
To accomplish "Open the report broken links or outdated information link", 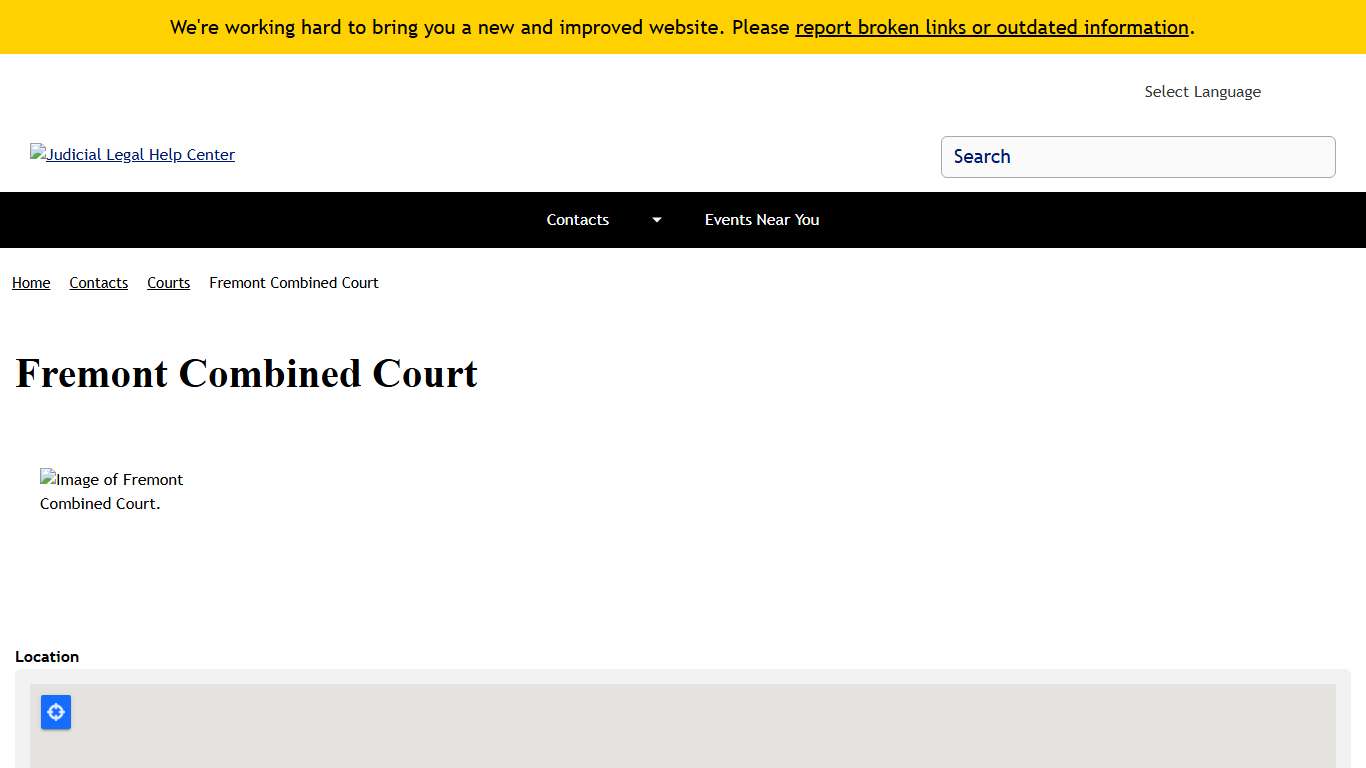I will coord(991,27).
